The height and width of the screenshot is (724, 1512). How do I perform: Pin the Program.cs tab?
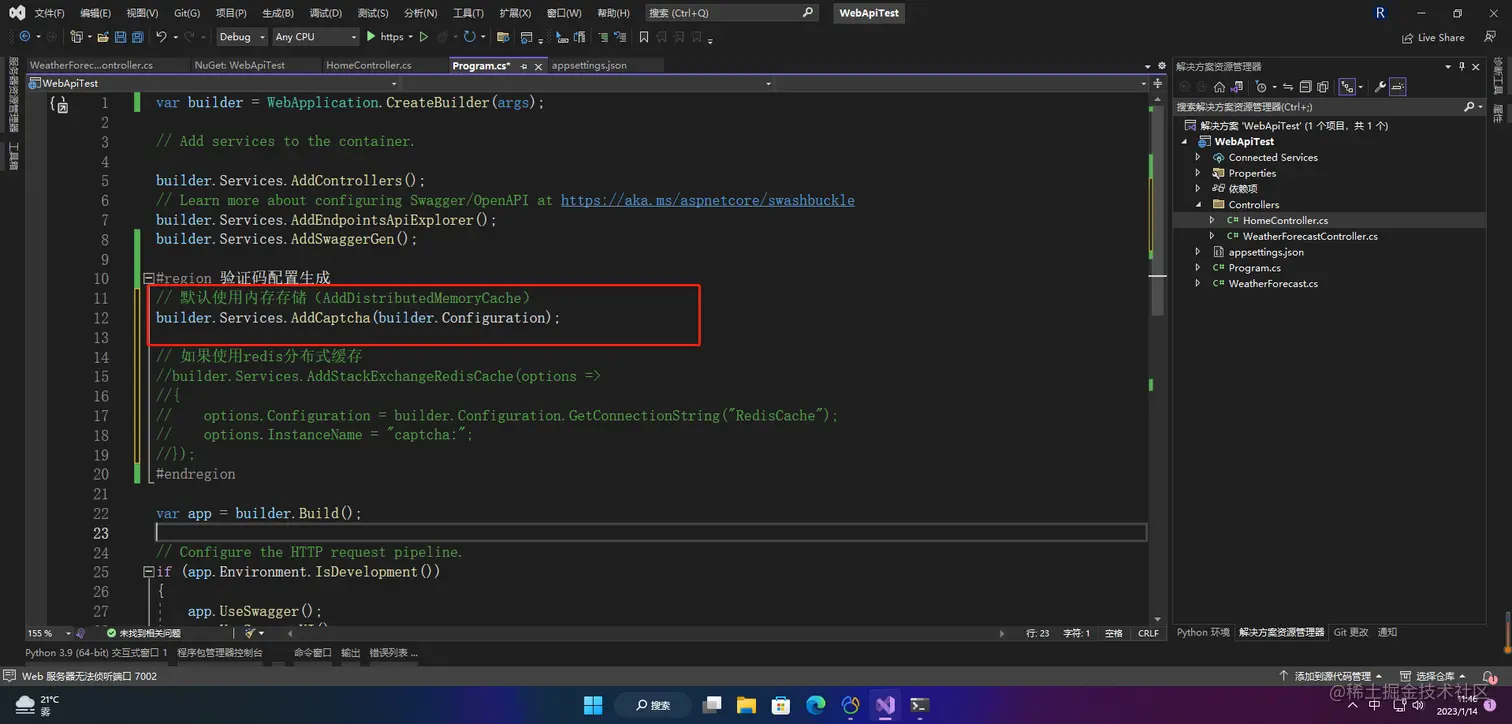click(524, 66)
